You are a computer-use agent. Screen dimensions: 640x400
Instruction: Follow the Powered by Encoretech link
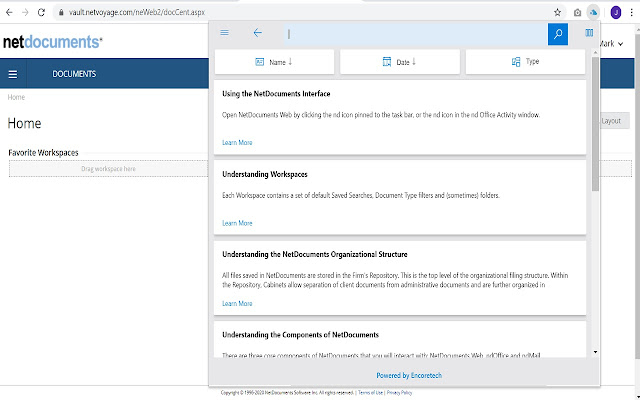(409, 376)
